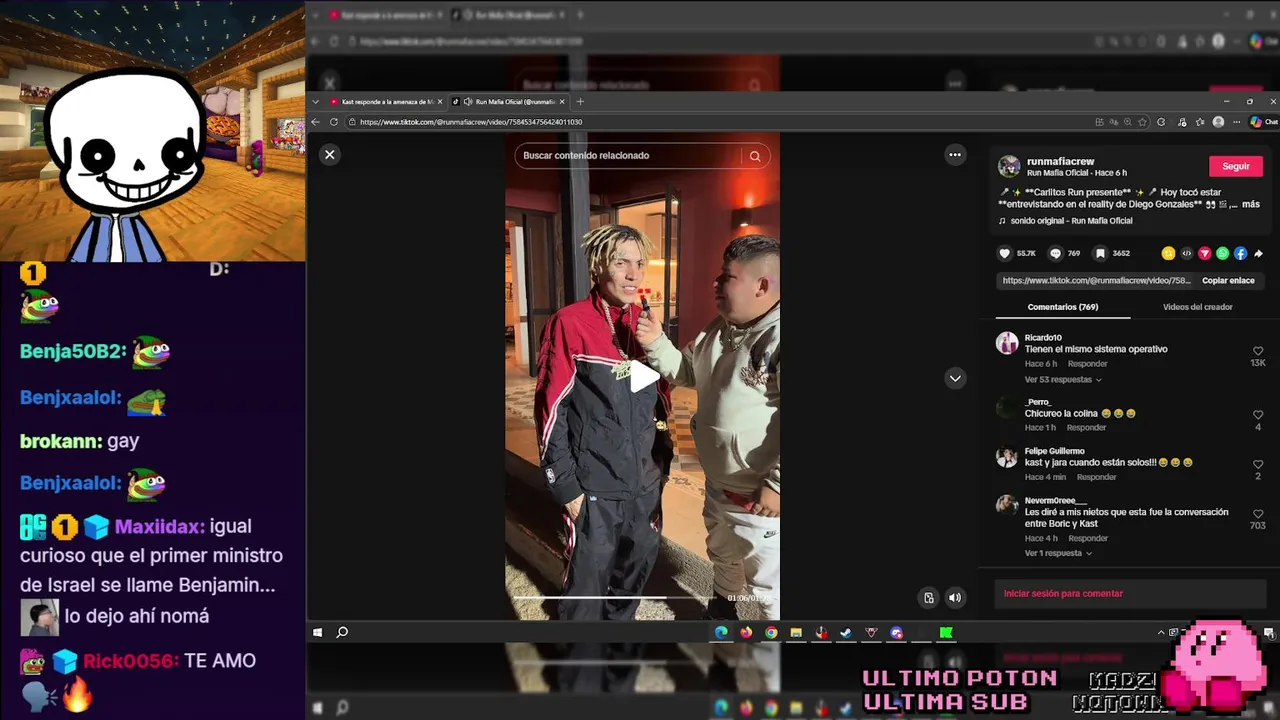Open browser zoom magnifier icon
The height and width of the screenshot is (720, 1280).
(1128, 122)
